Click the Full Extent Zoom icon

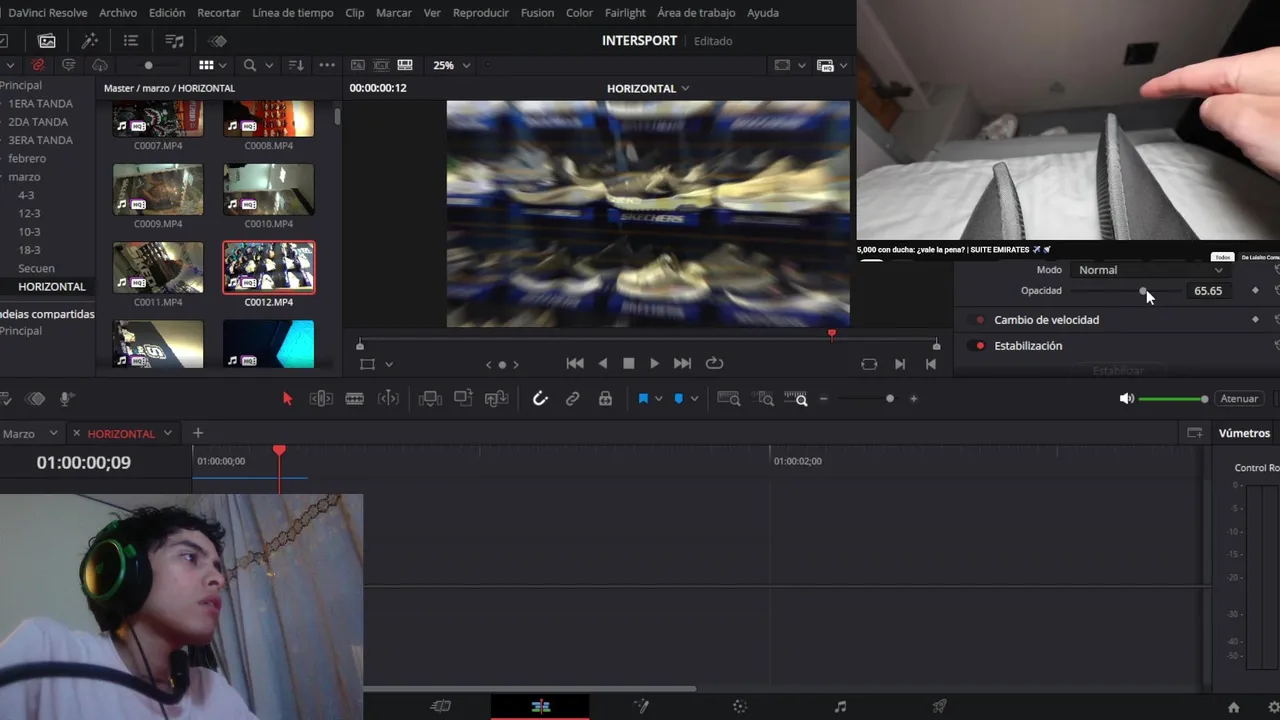click(x=729, y=399)
